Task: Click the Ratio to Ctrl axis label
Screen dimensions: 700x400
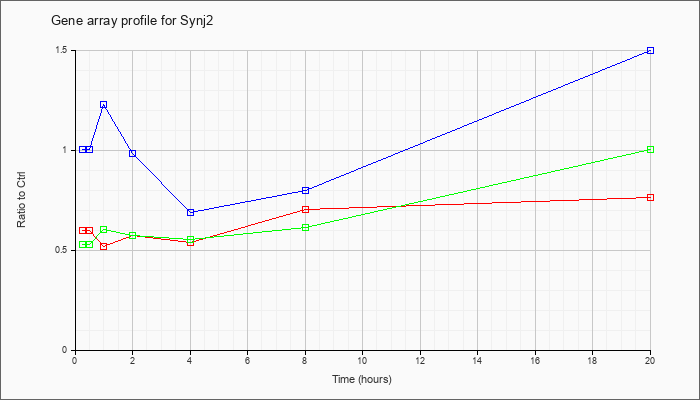Action: coord(21,199)
